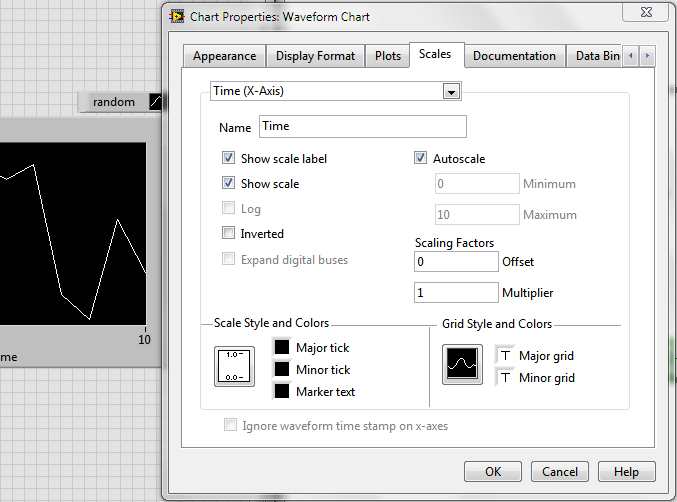
Task: Open the grid style picker icon
Action: tap(462, 364)
